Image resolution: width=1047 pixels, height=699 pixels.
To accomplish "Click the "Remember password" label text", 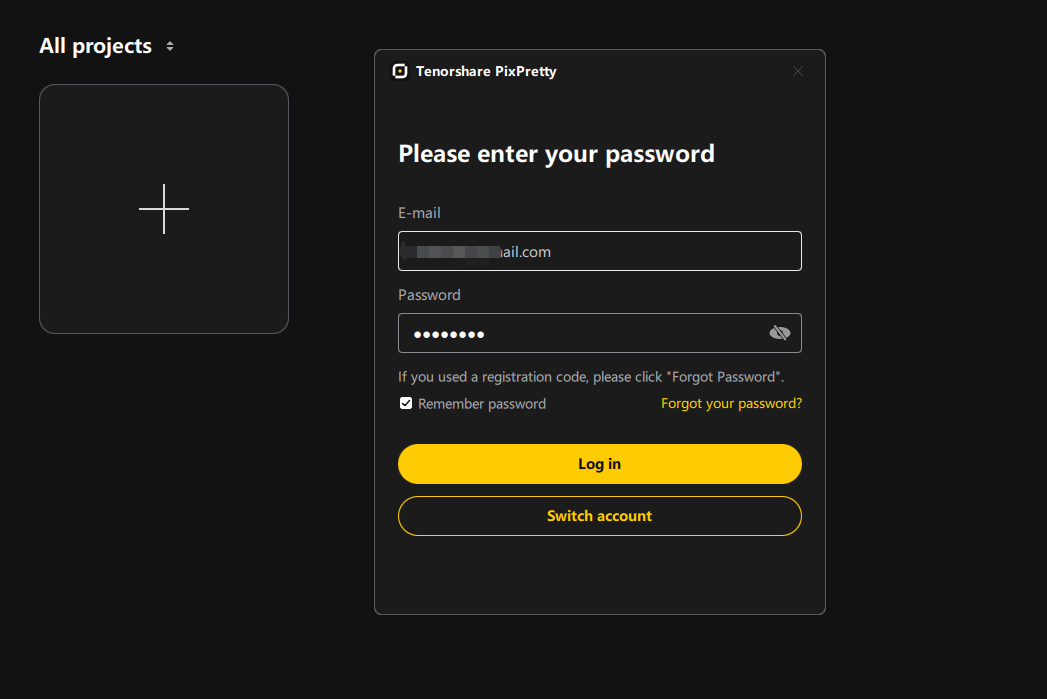I will pyautogui.click(x=482, y=404).
